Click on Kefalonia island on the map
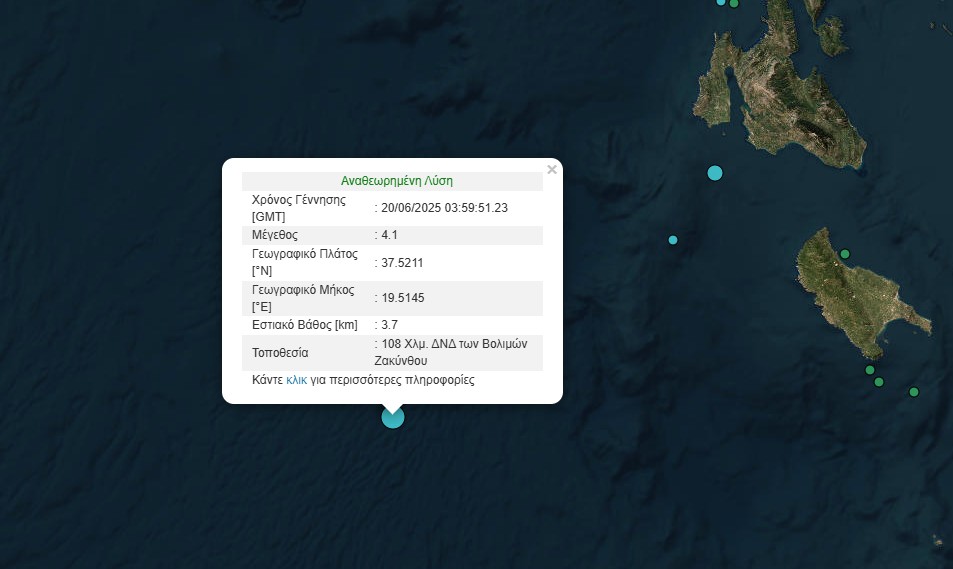The width and height of the screenshot is (953, 569). point(790,100)
